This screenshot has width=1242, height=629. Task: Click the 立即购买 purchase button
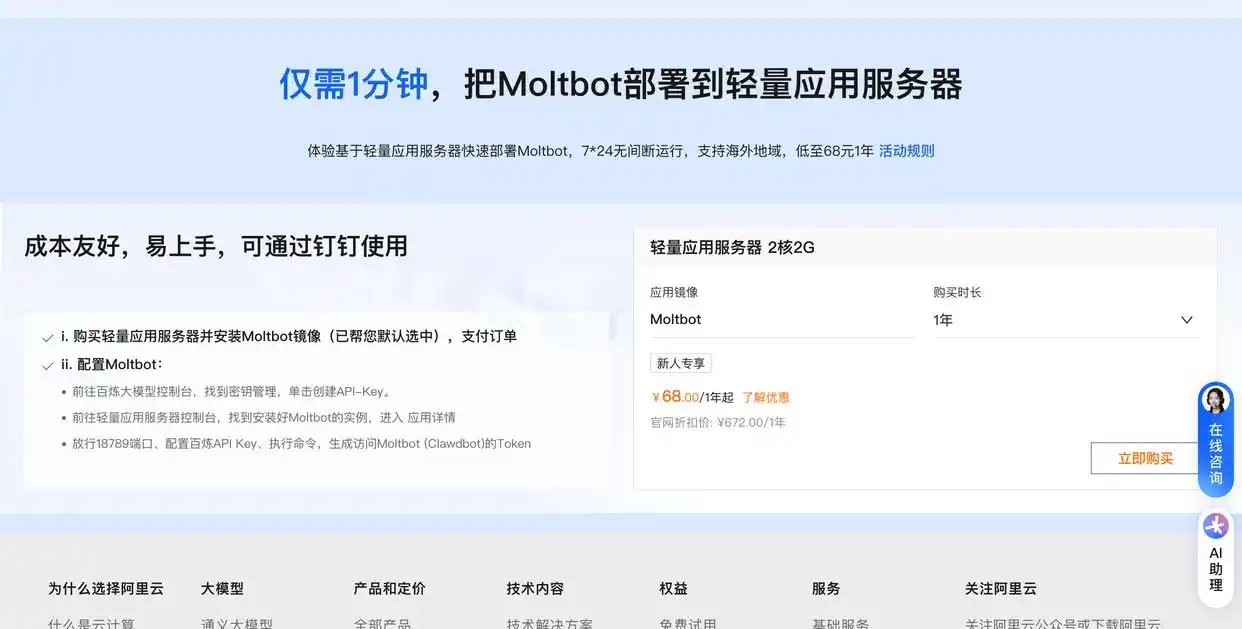click(1143, 457)
